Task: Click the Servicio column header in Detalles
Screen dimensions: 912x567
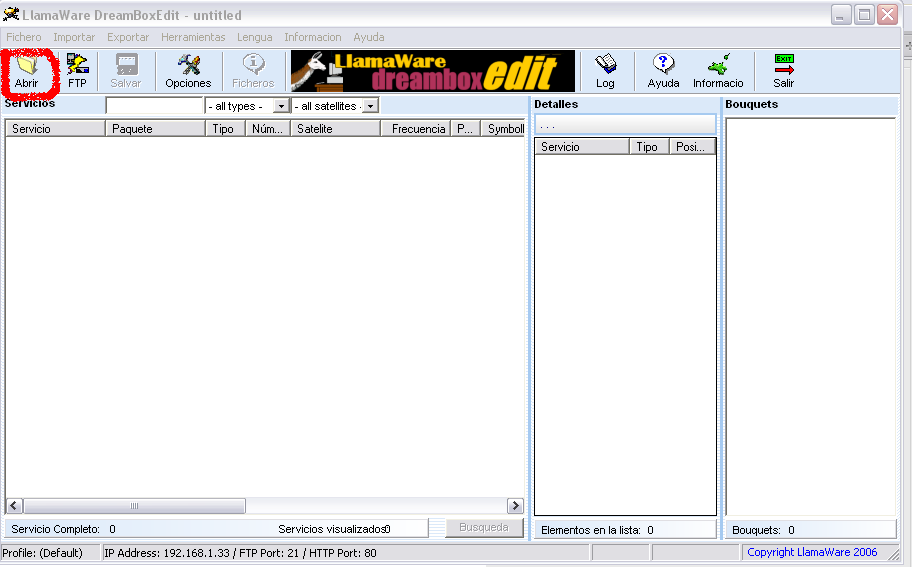Action: click(582, 147)
